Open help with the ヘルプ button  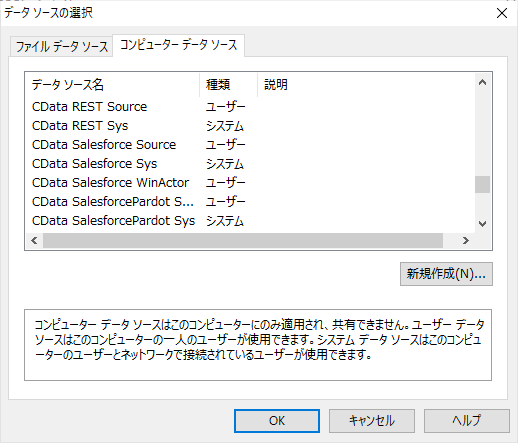tap(467, 421)
